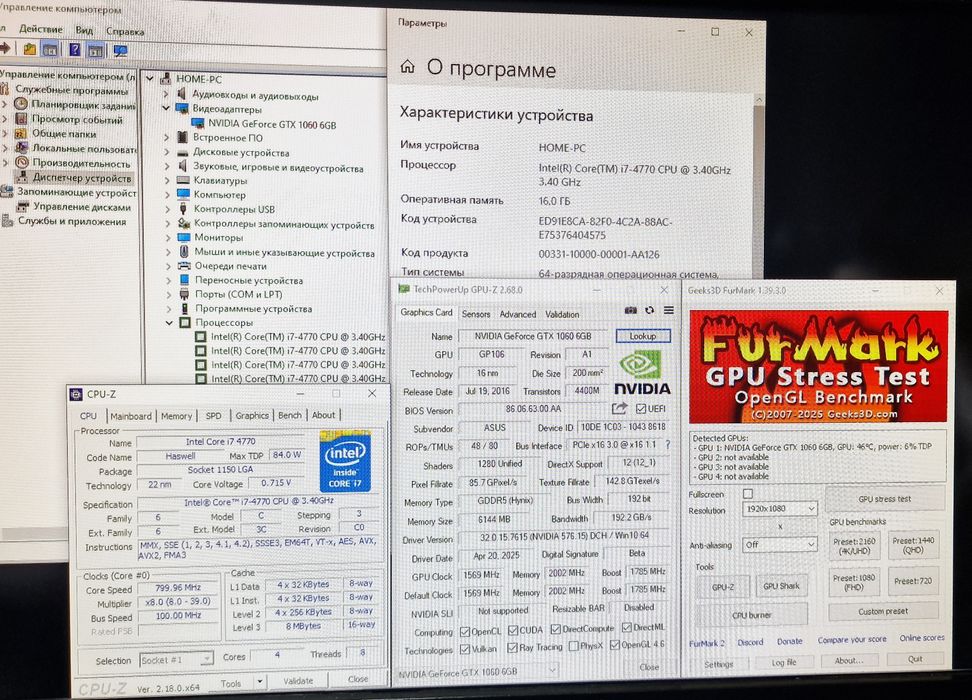The image size is (972, 700).
Task: Click the Lookup button in GPU-Z
Action: (x=643, y=335)
